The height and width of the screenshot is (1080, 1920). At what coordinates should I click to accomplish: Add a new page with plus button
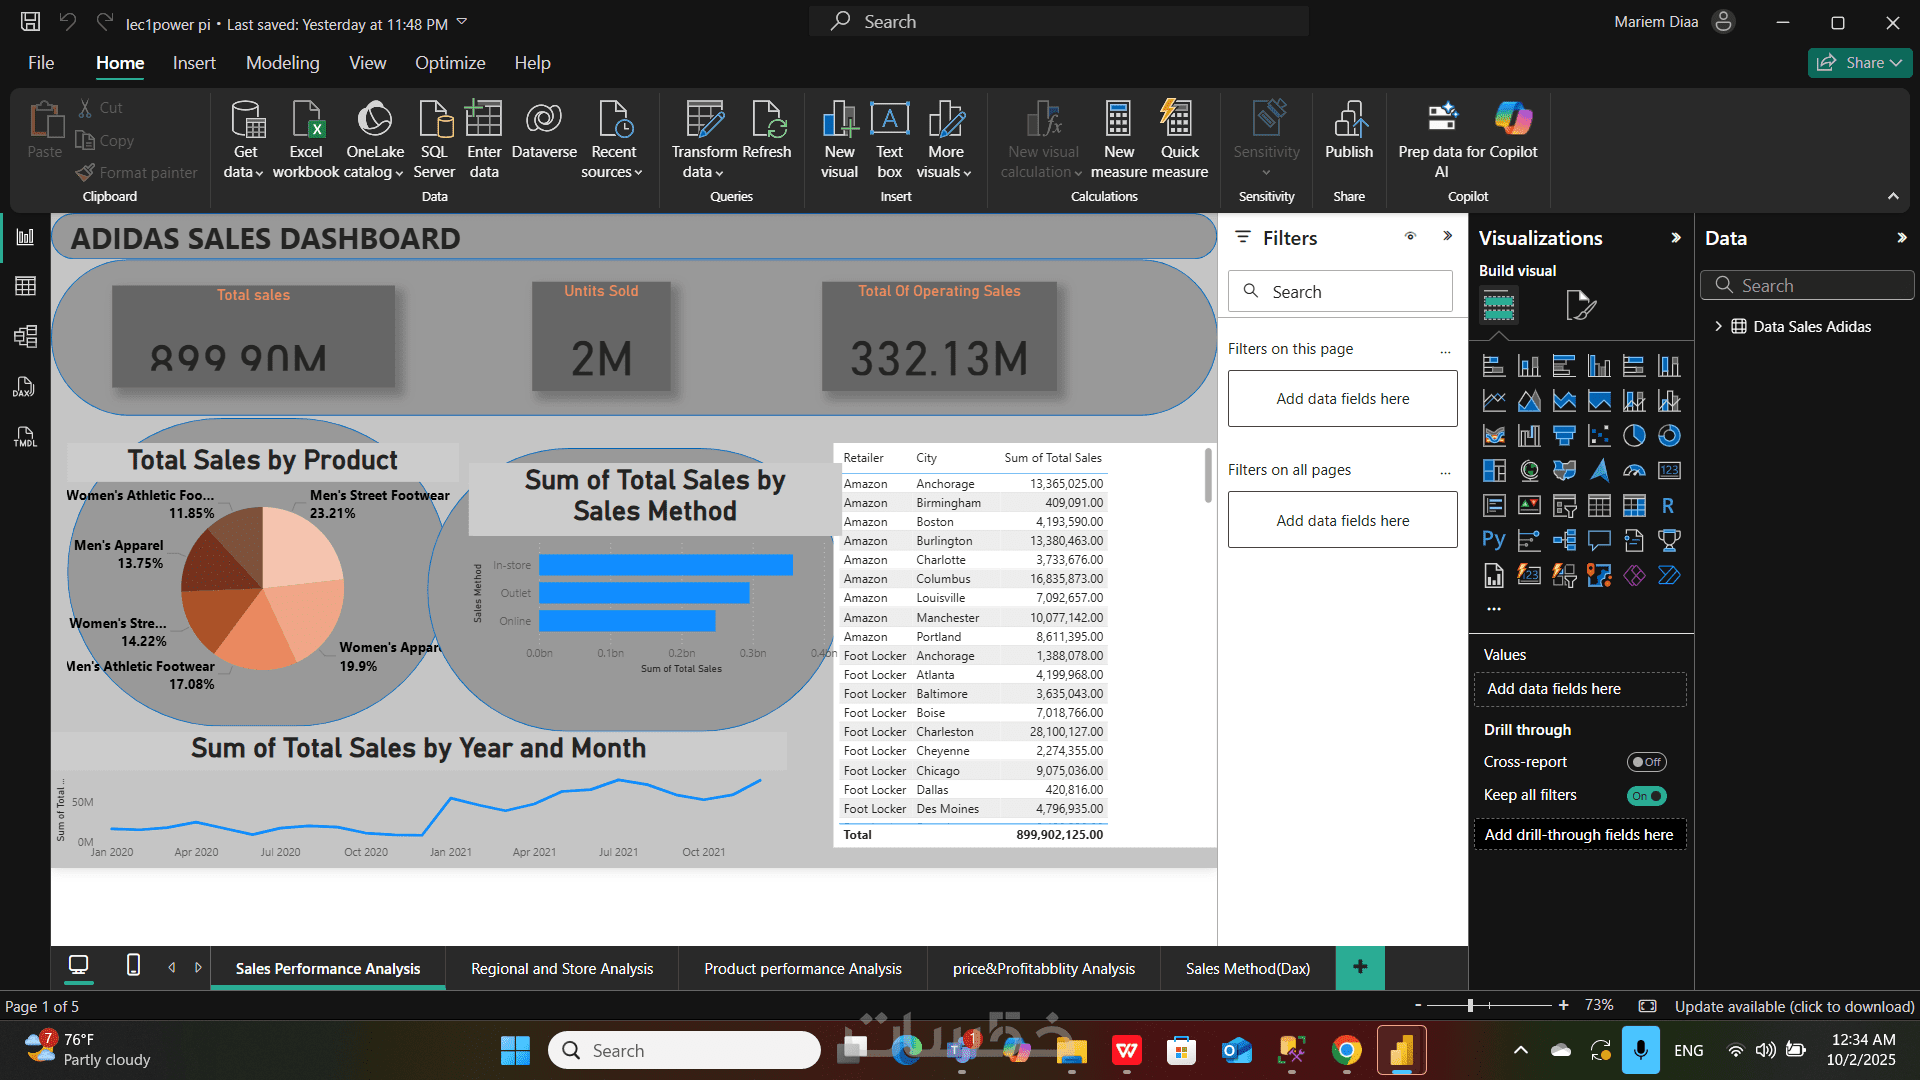coord(1359,967)
